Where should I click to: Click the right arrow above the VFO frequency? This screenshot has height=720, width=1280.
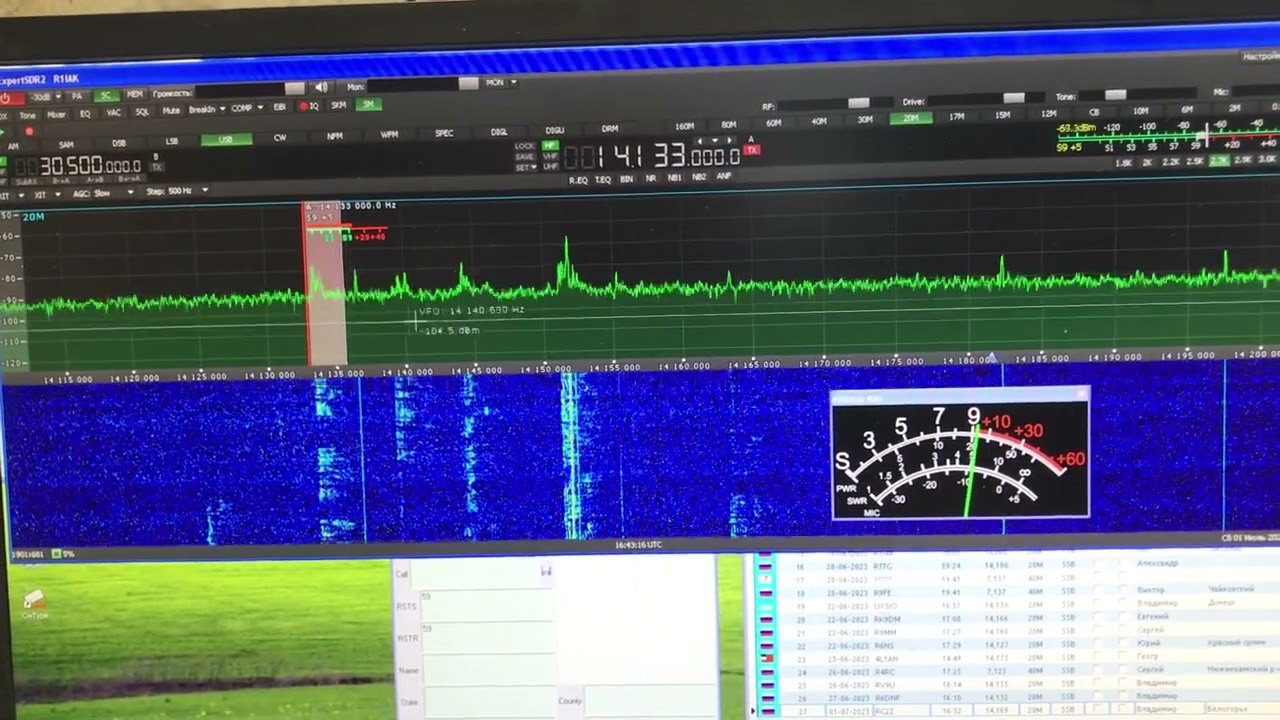coord(730,141)
